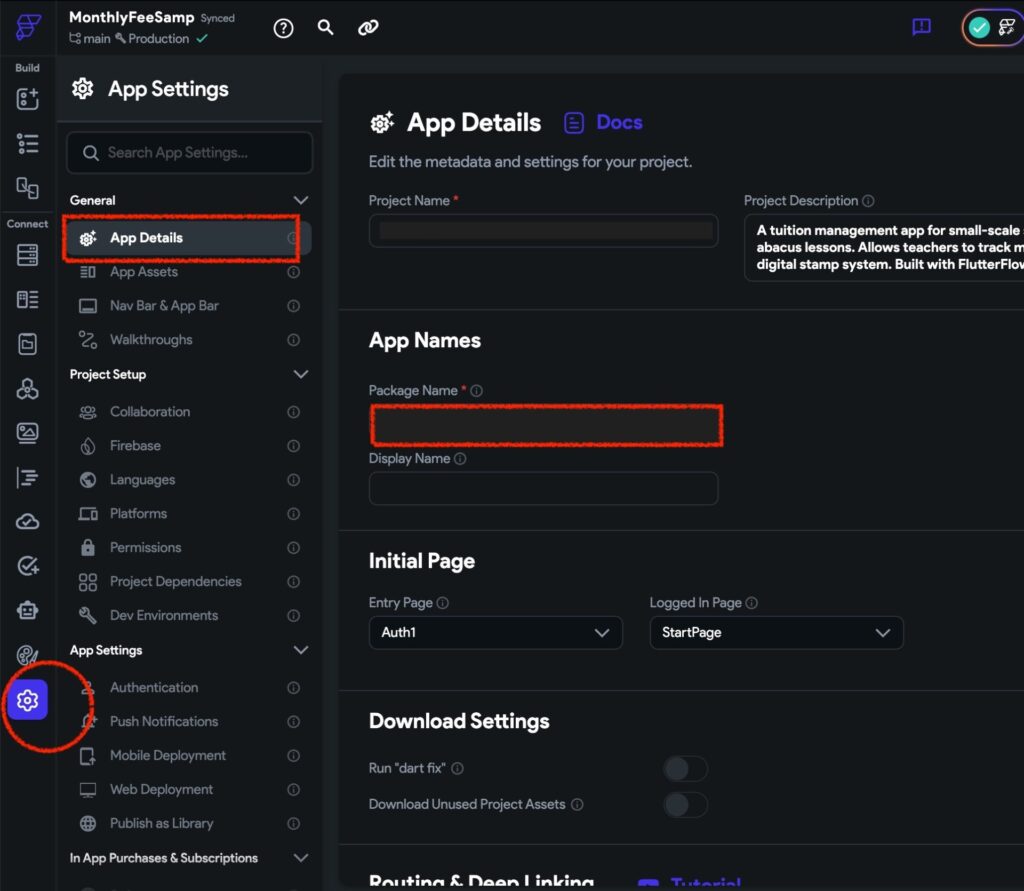Open the Theme Settings palette icon
Viewport: 1024px width, 891px height.
pos(27,655)
